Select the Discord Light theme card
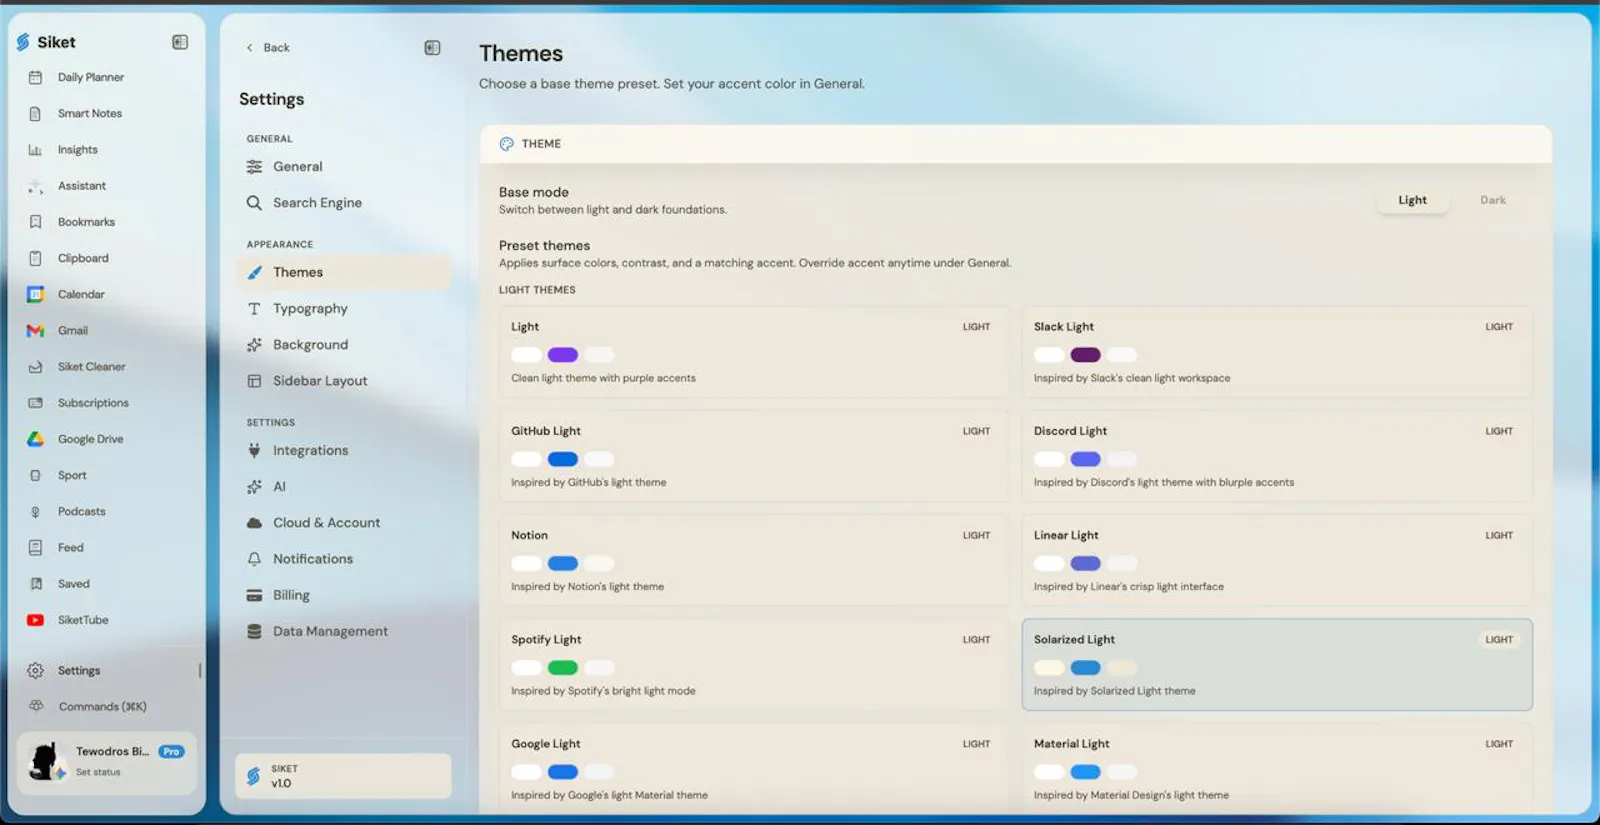The image size is (1600, 825). (x=1277, y=456)
